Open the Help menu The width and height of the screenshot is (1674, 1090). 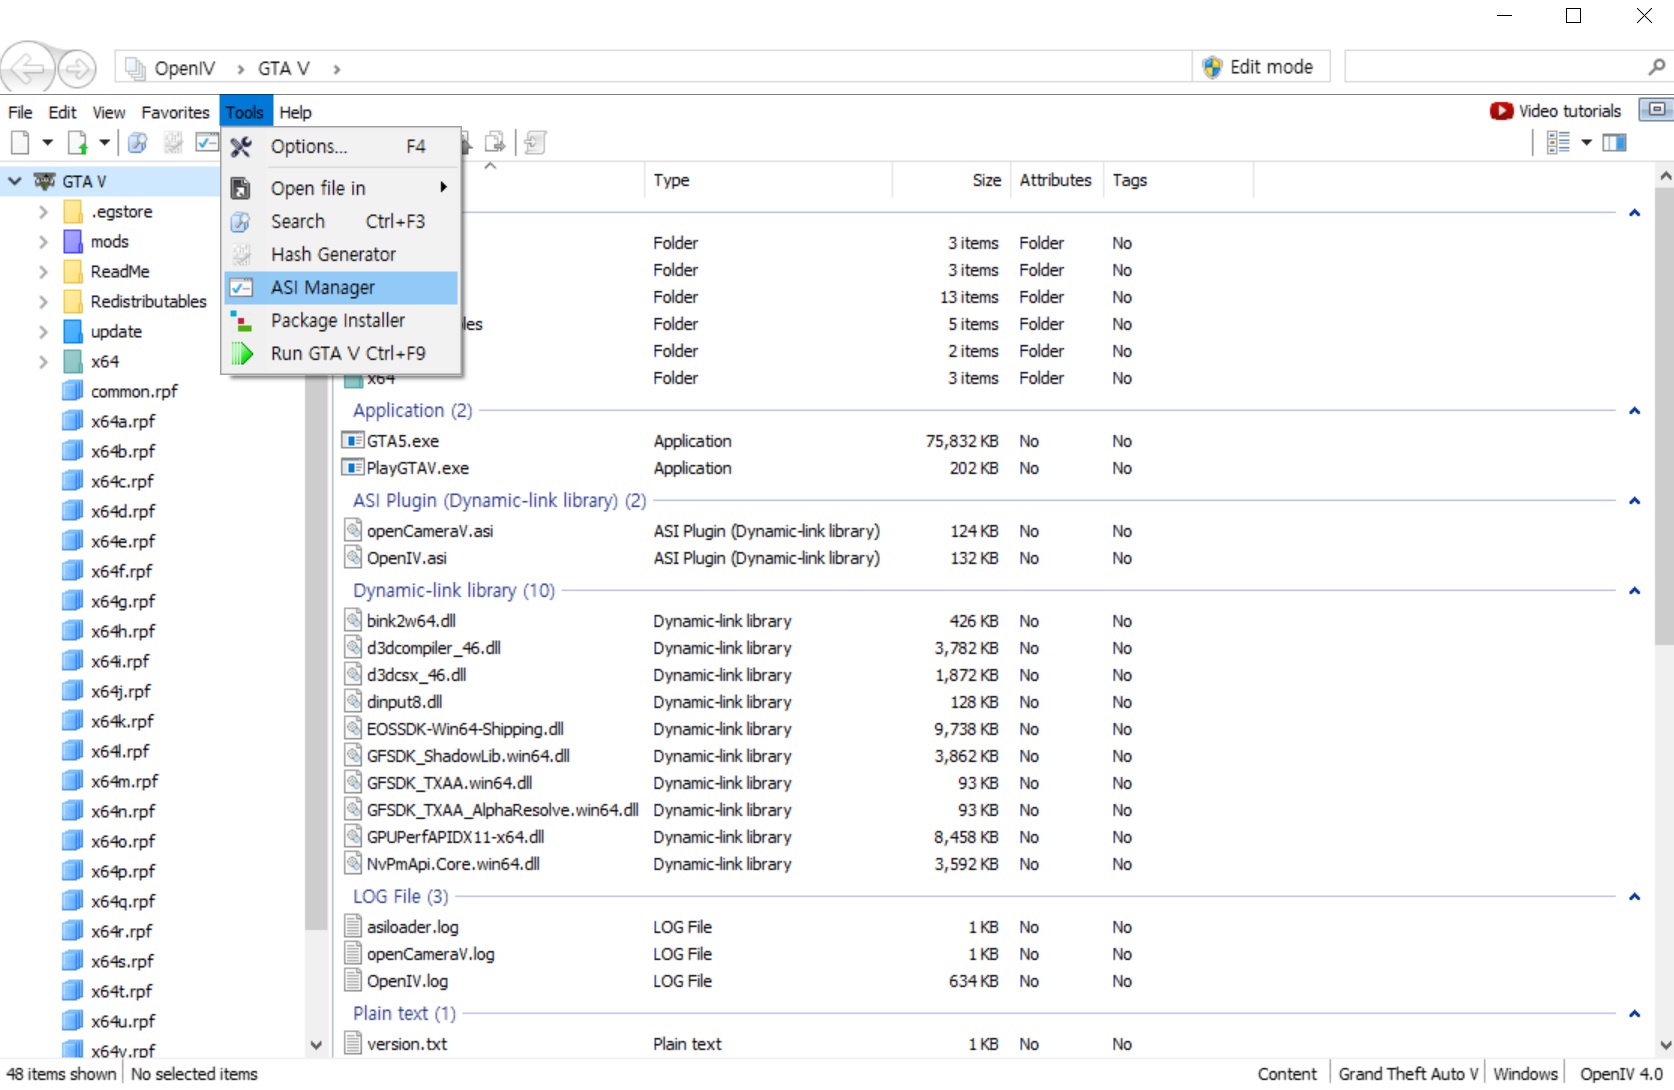point(295,112)
